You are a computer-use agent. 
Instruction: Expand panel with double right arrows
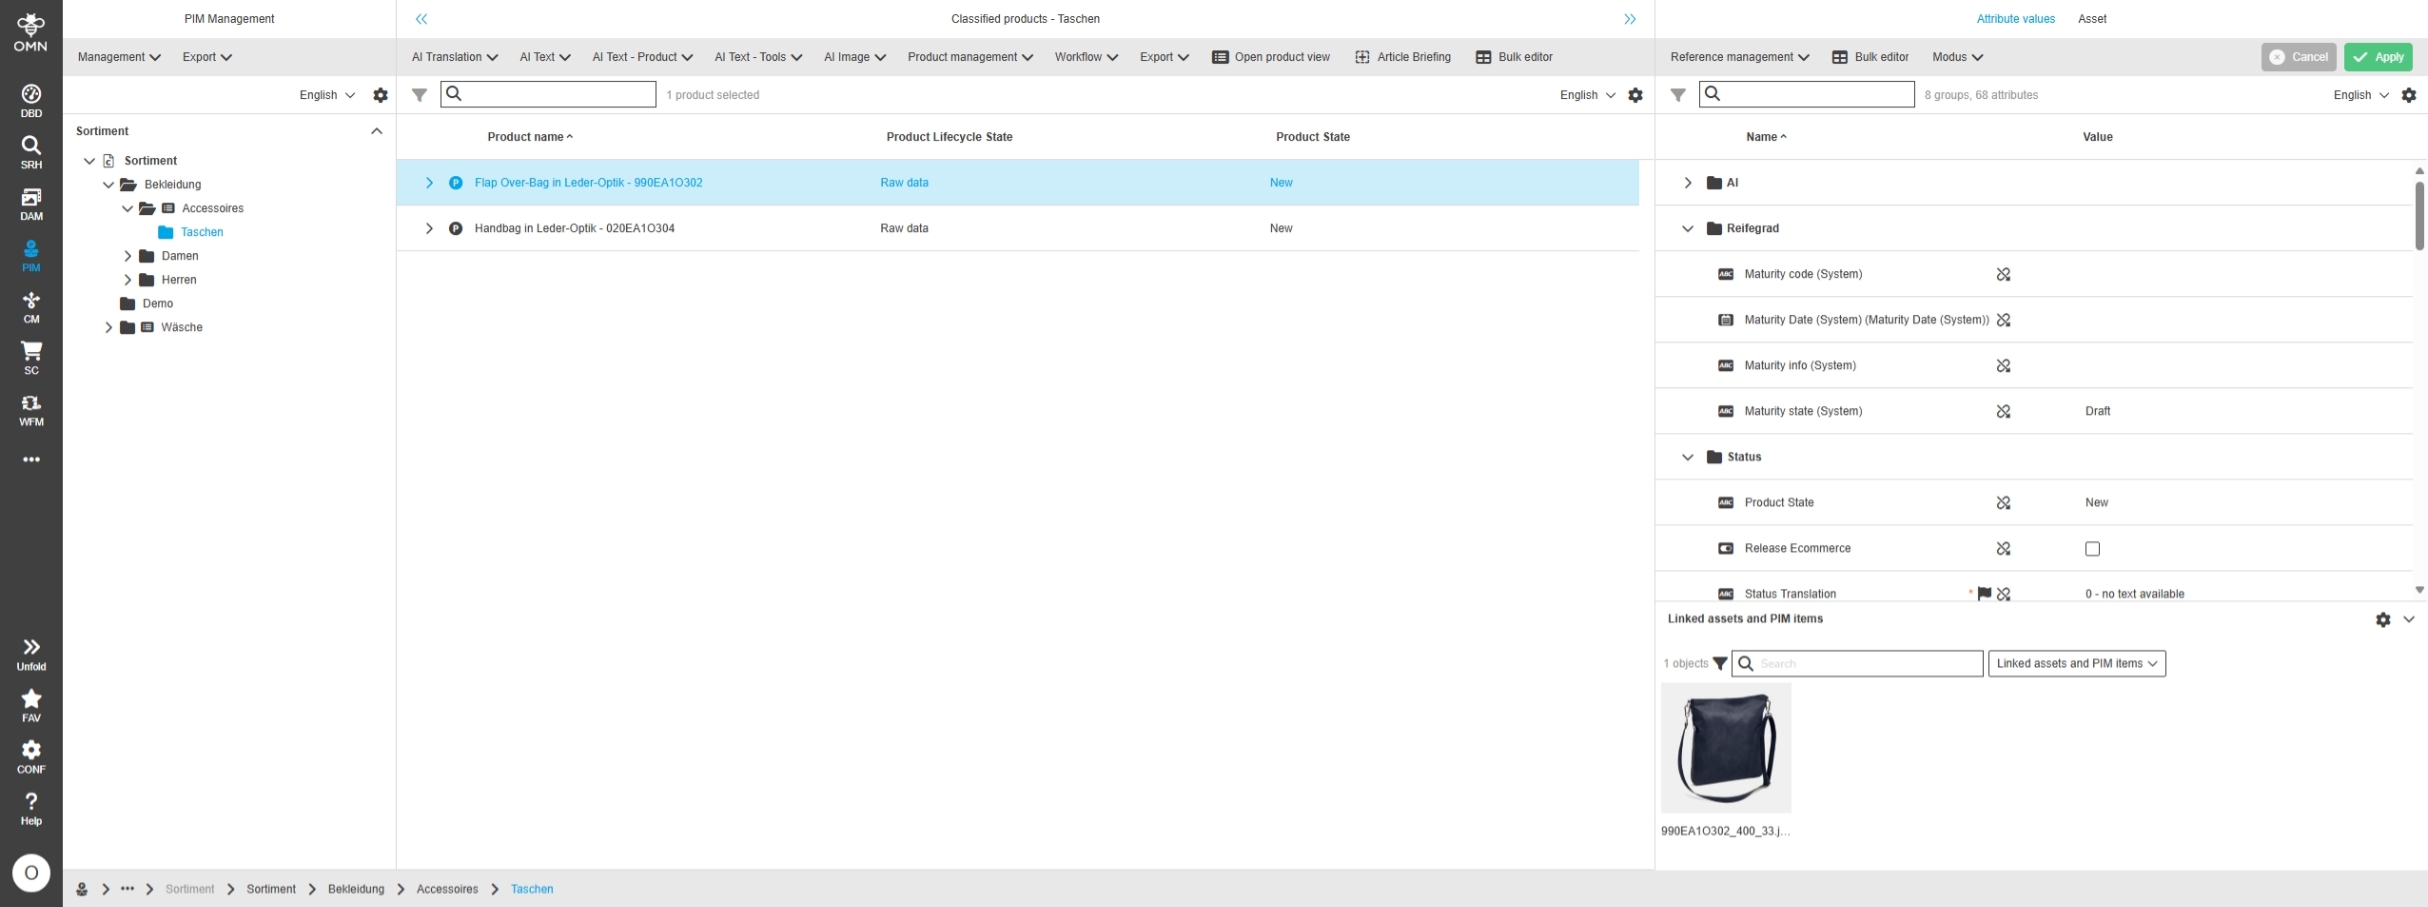click(1630, 19)
